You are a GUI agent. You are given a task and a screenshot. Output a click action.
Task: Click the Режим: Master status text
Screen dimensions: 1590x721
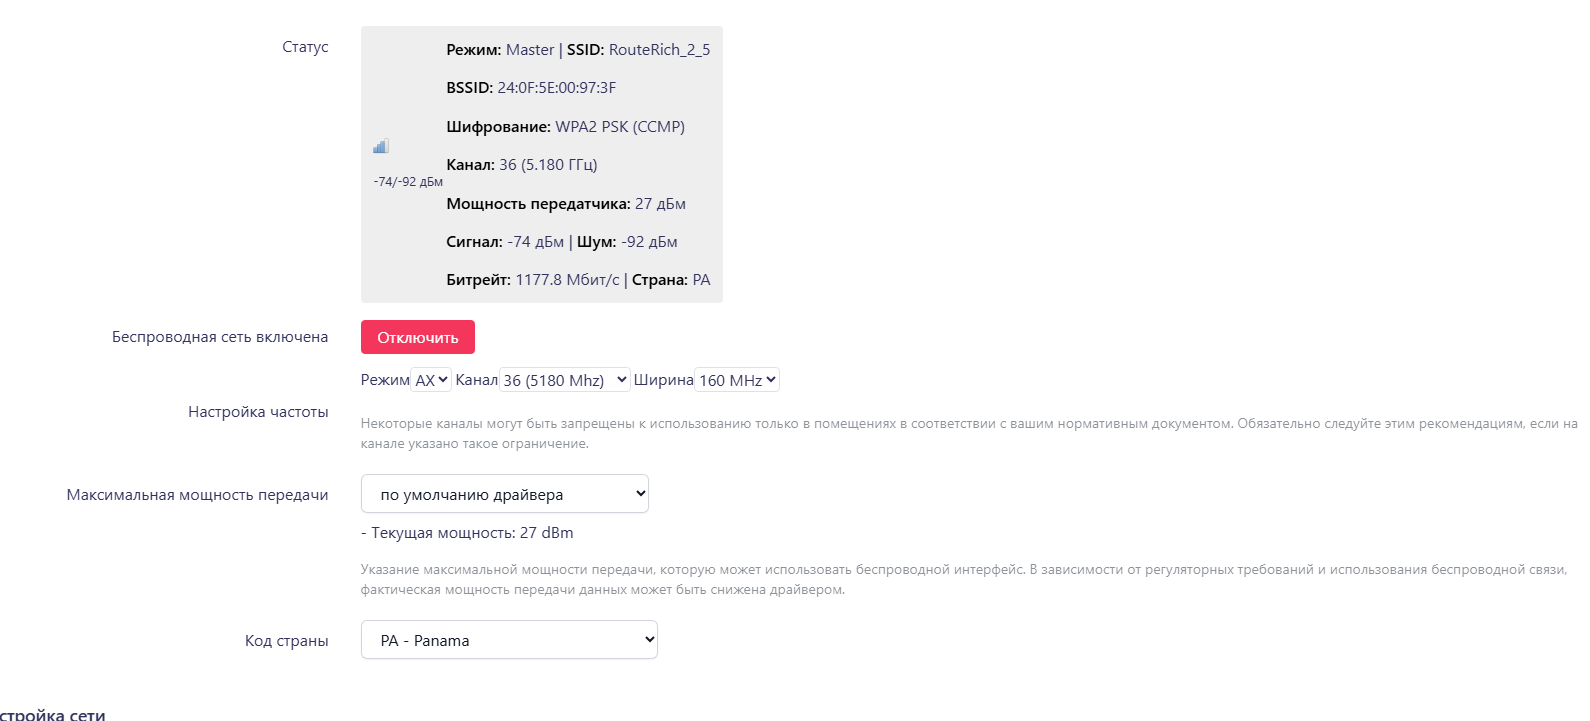click(x=500, y=50)
